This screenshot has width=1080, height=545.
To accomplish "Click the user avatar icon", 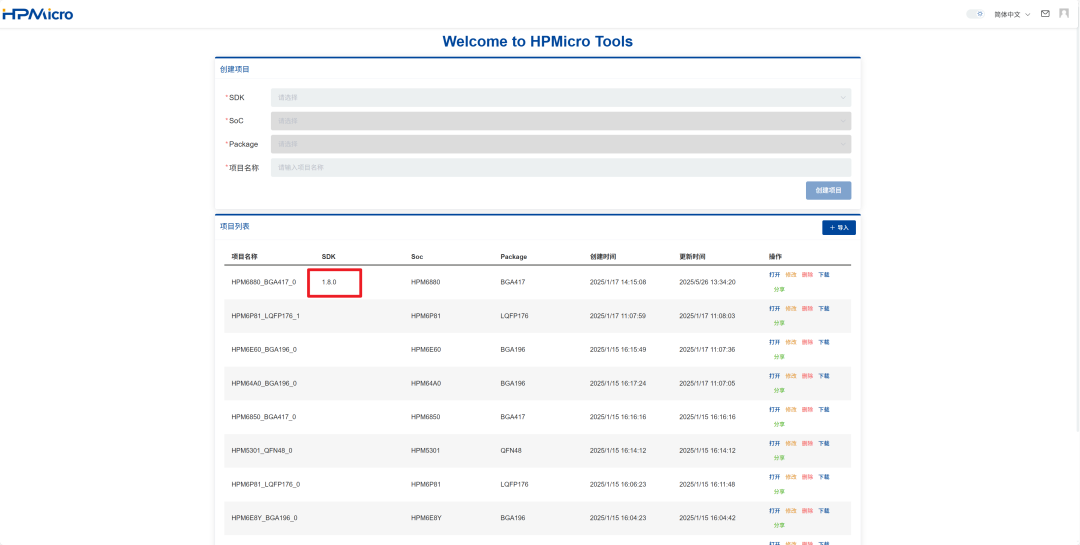I will (1064, 14).
